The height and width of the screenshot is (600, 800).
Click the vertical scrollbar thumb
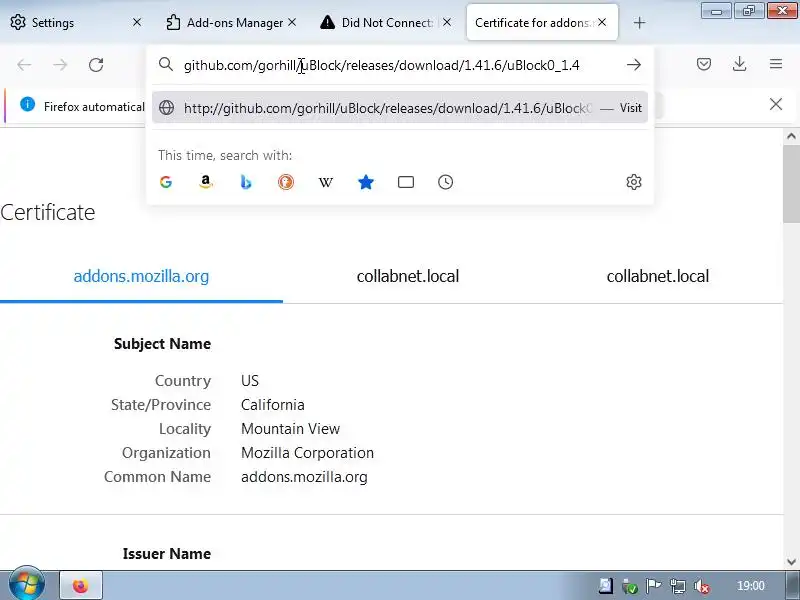[x=791, y=184]
